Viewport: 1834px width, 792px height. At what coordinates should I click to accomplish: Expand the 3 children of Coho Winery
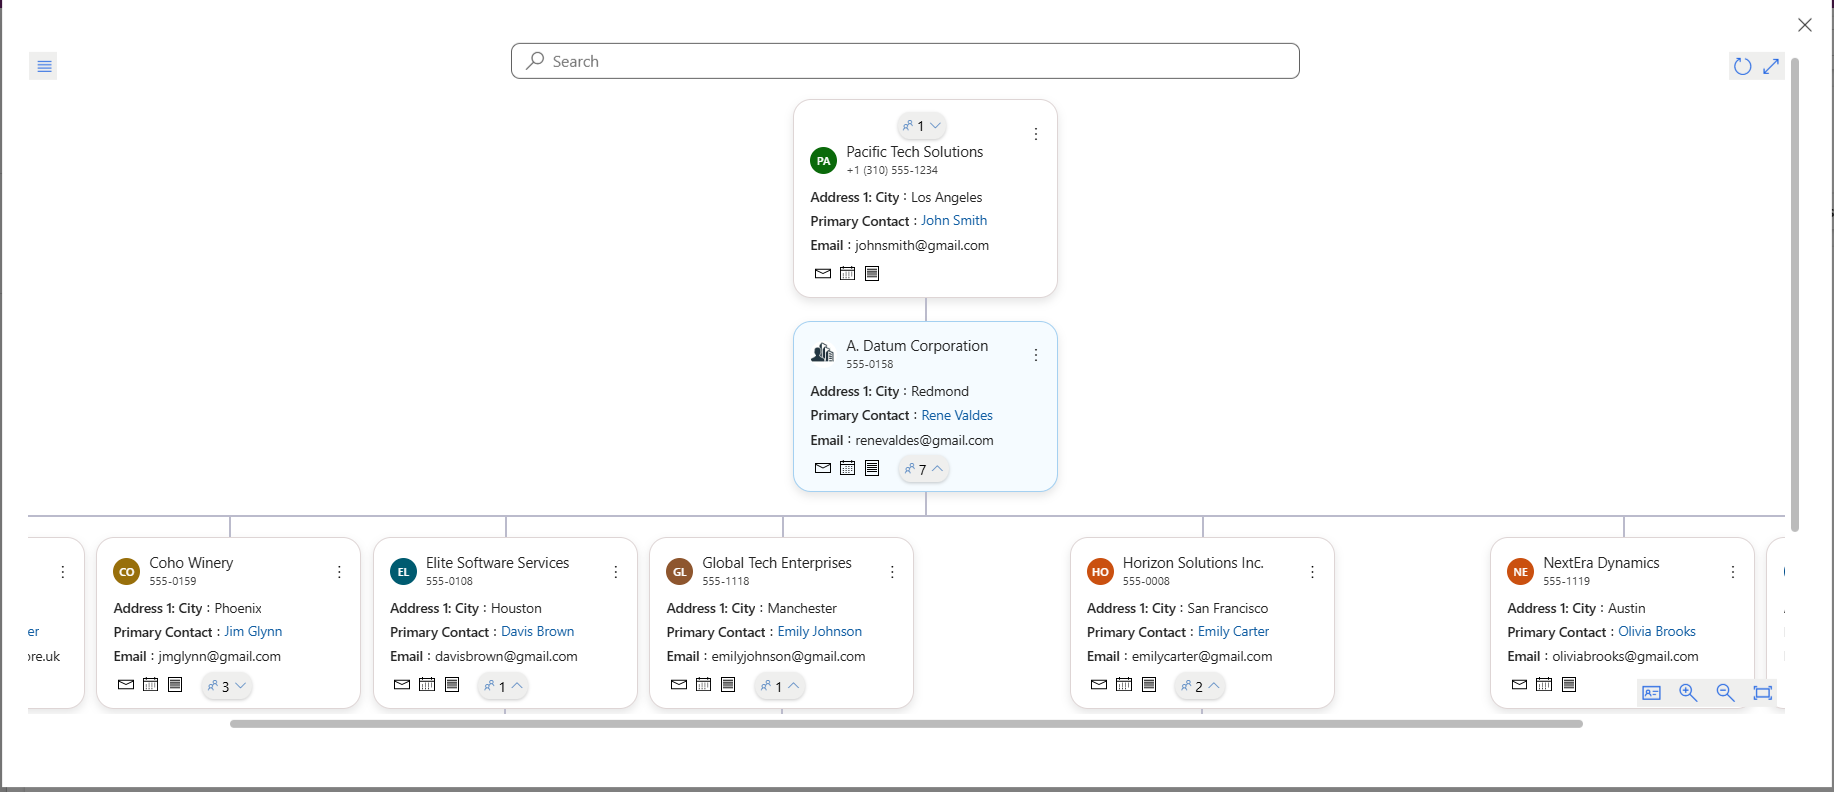226,686
